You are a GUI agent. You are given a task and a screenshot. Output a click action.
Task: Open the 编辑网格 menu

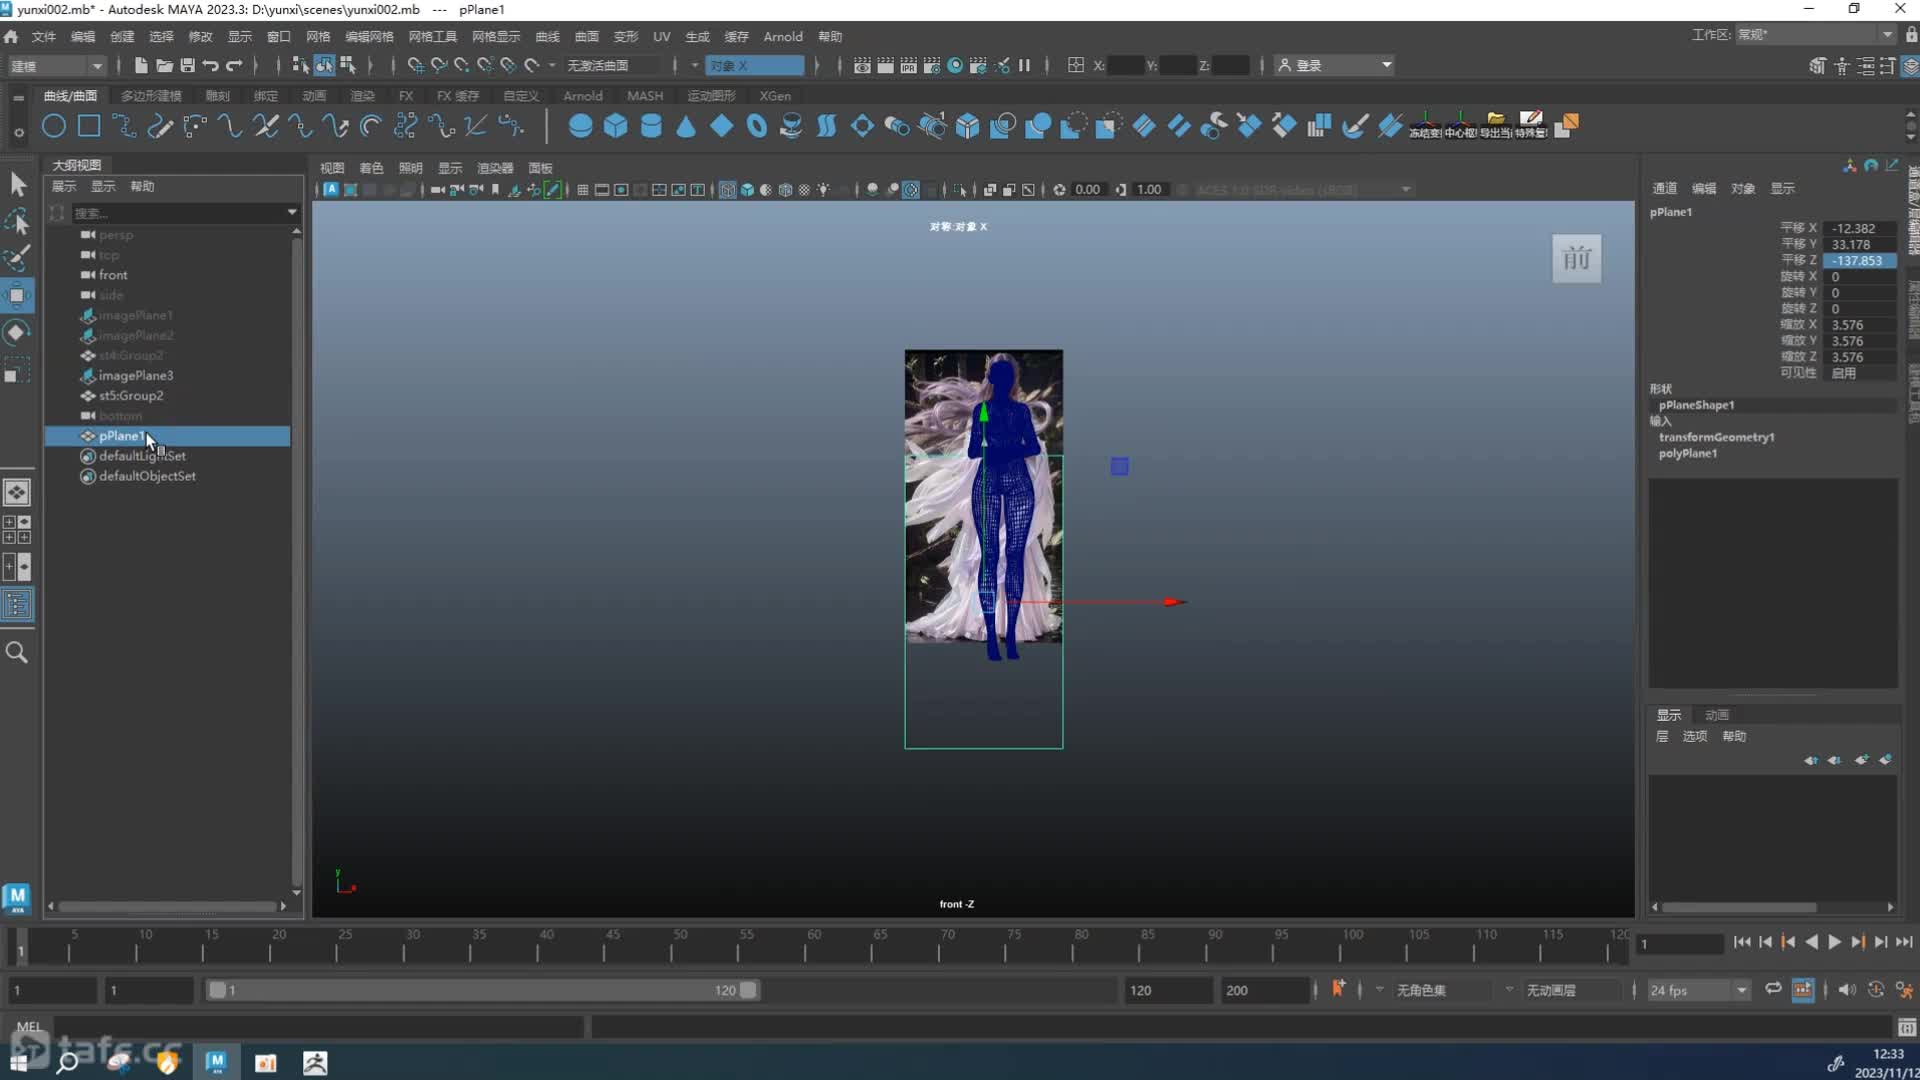369,36
